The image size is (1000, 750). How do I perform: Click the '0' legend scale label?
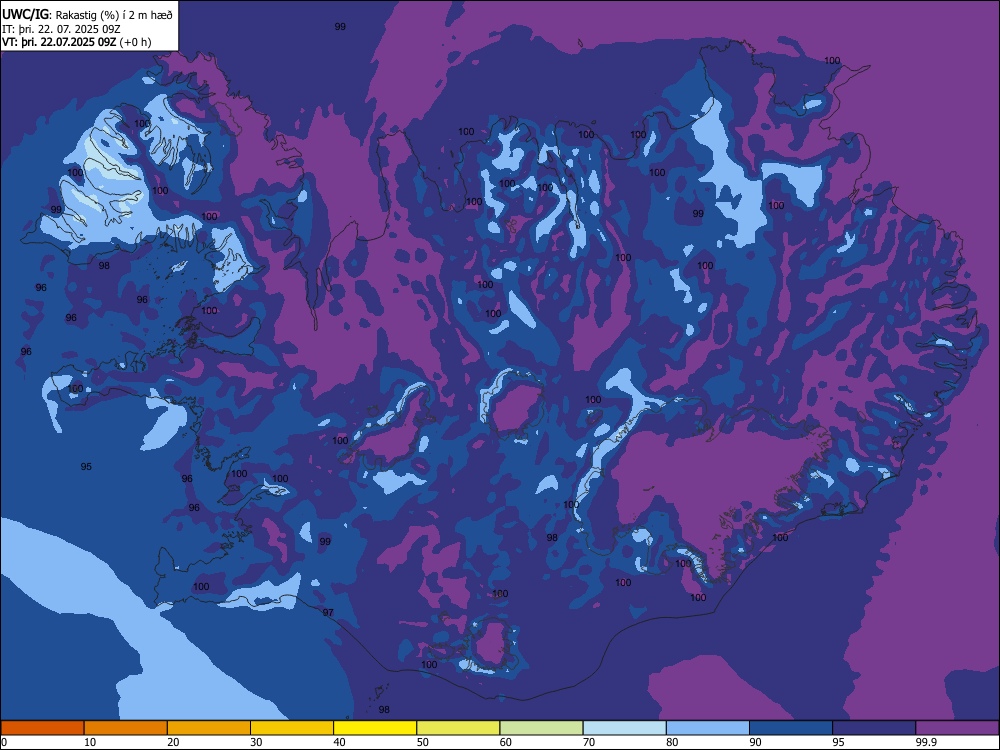tap(4, 742)
